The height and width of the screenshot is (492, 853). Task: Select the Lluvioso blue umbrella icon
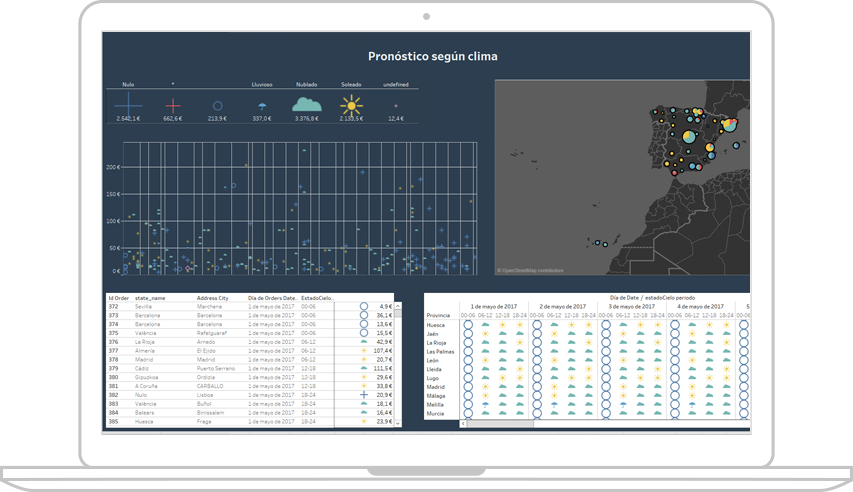[262, 106]
